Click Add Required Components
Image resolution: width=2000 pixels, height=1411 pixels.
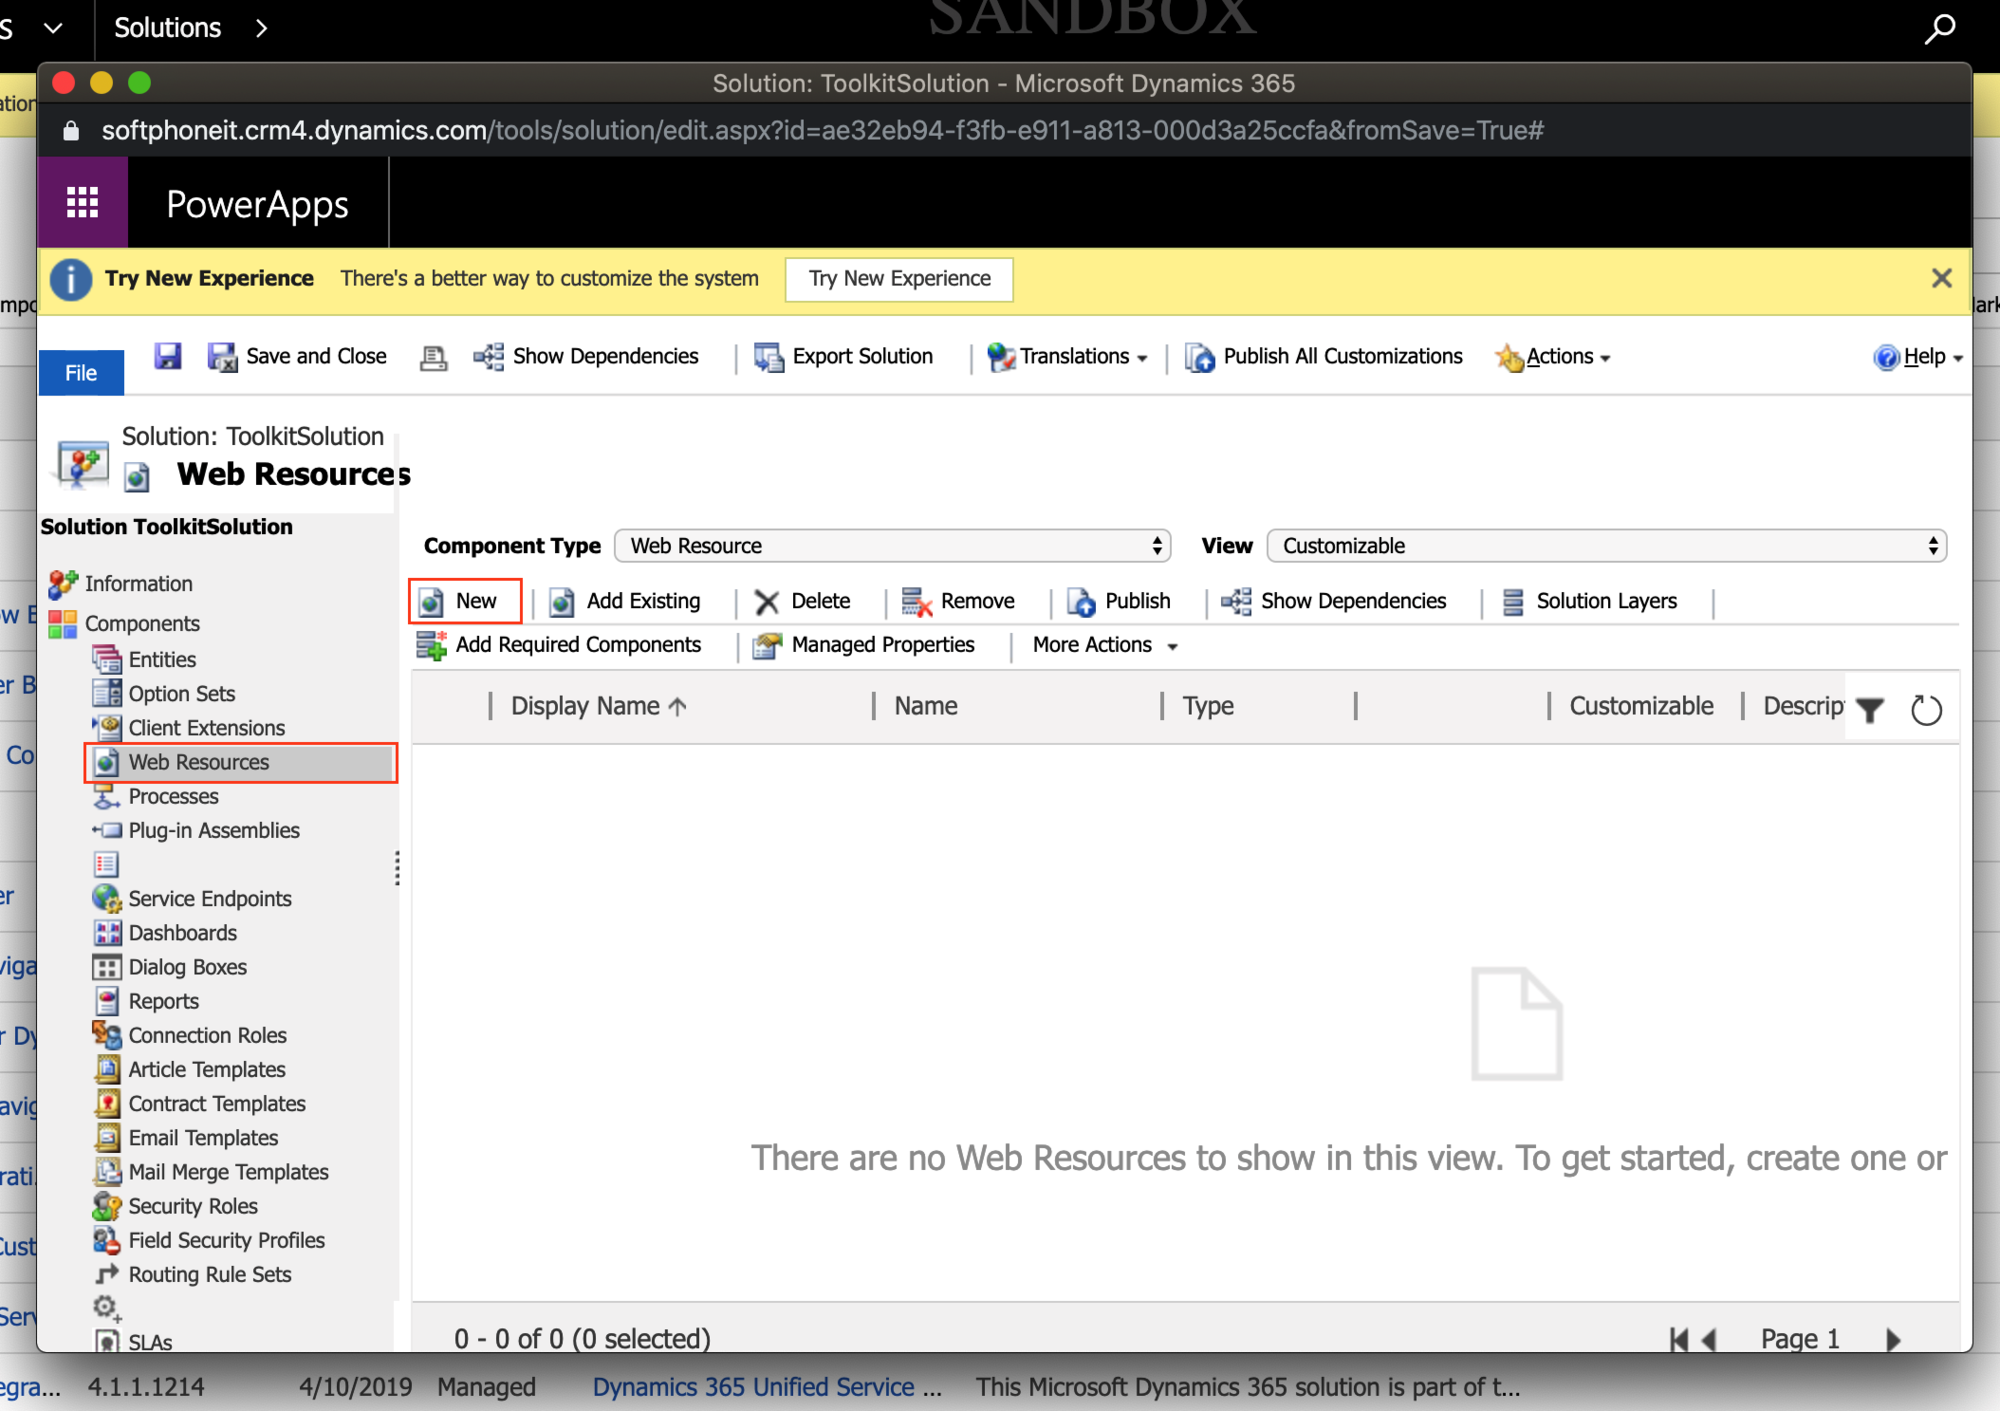coord(559,645)
